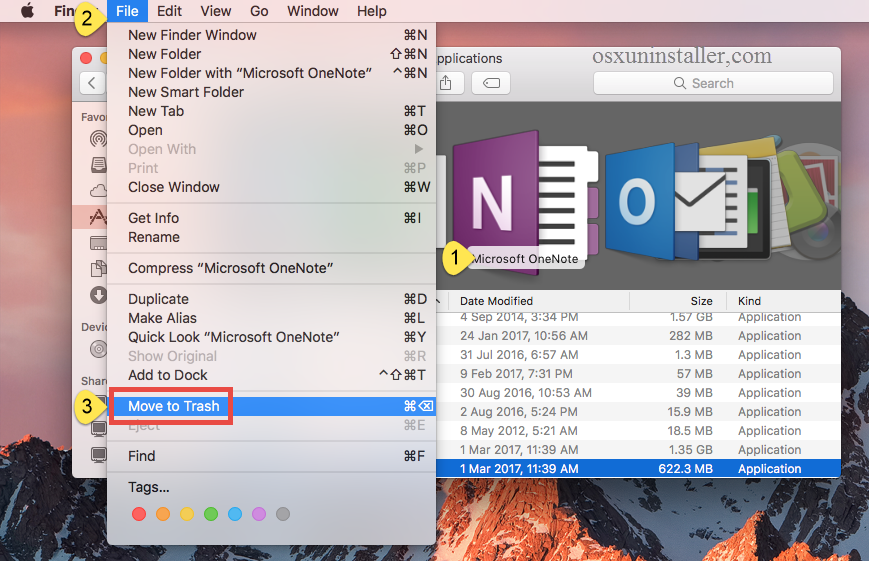
Task: Choose Duplicate
Action: pyautogui.click(x=272, y=299)
